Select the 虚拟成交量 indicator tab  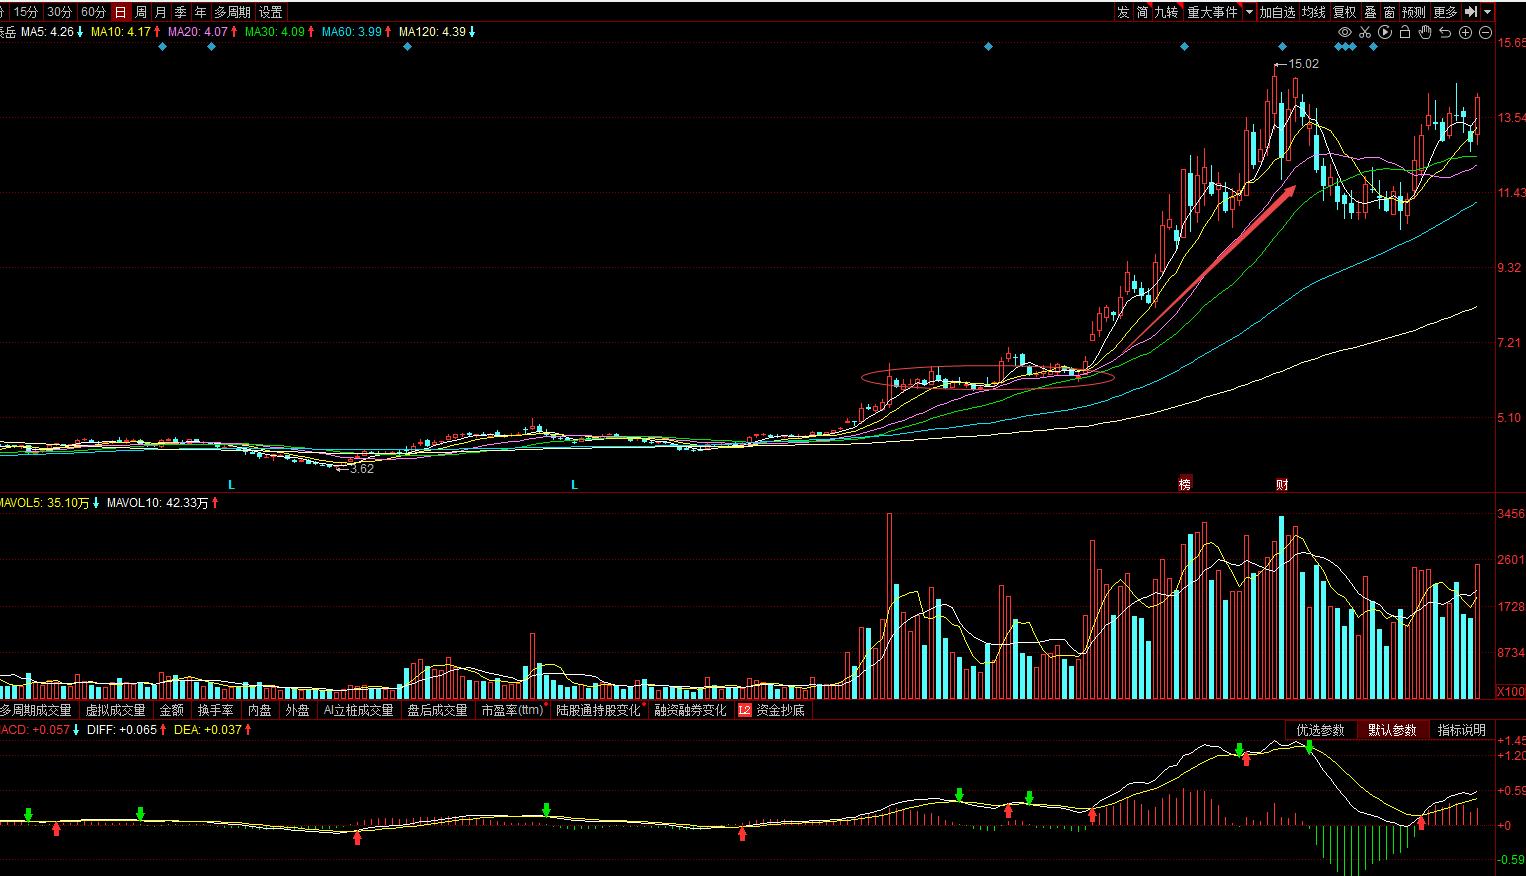115,710
